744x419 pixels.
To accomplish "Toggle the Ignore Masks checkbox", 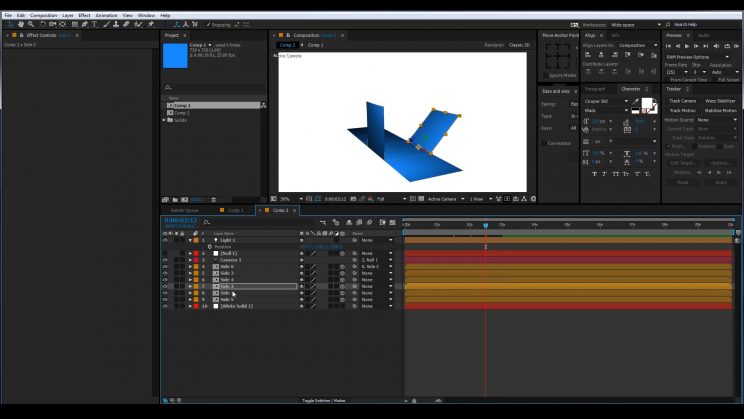I will (545, 75).
